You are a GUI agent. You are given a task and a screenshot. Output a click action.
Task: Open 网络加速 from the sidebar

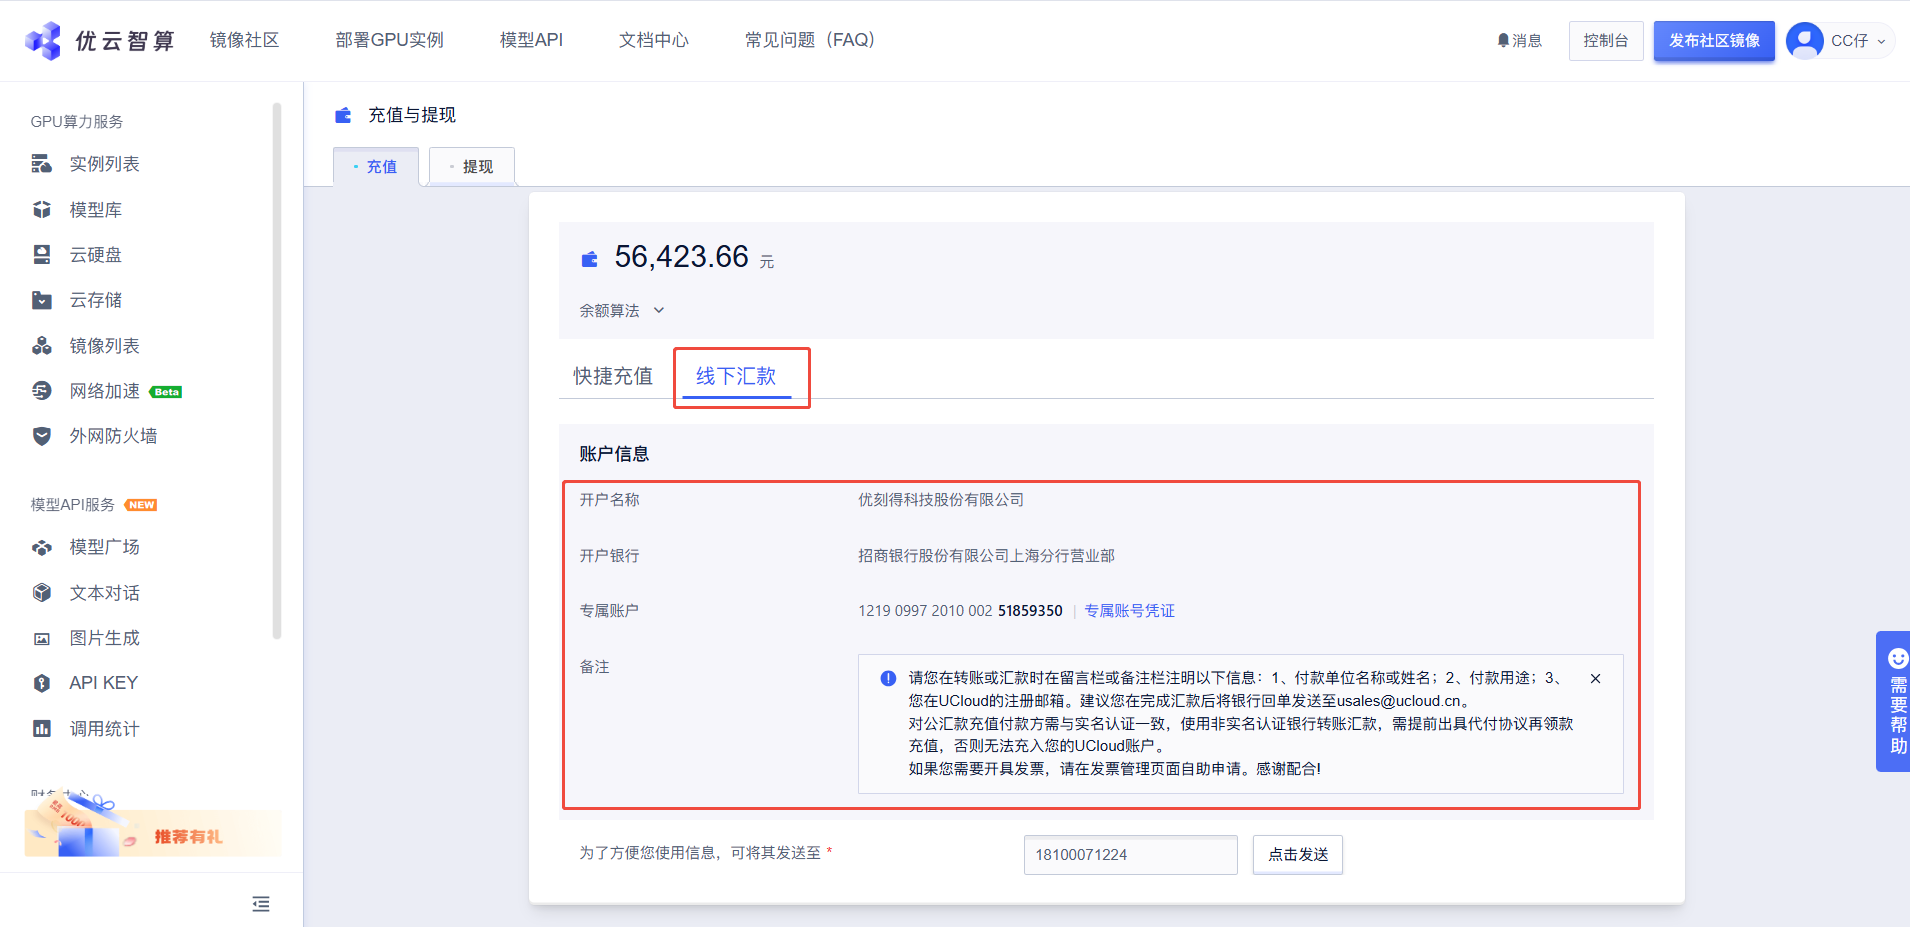(x=104, y=391)
